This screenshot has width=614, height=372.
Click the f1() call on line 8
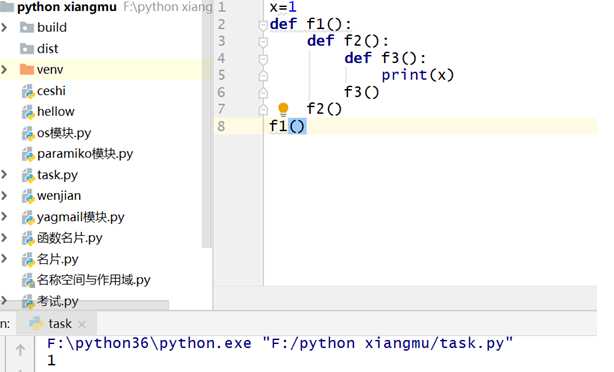(x=287, y=126)
